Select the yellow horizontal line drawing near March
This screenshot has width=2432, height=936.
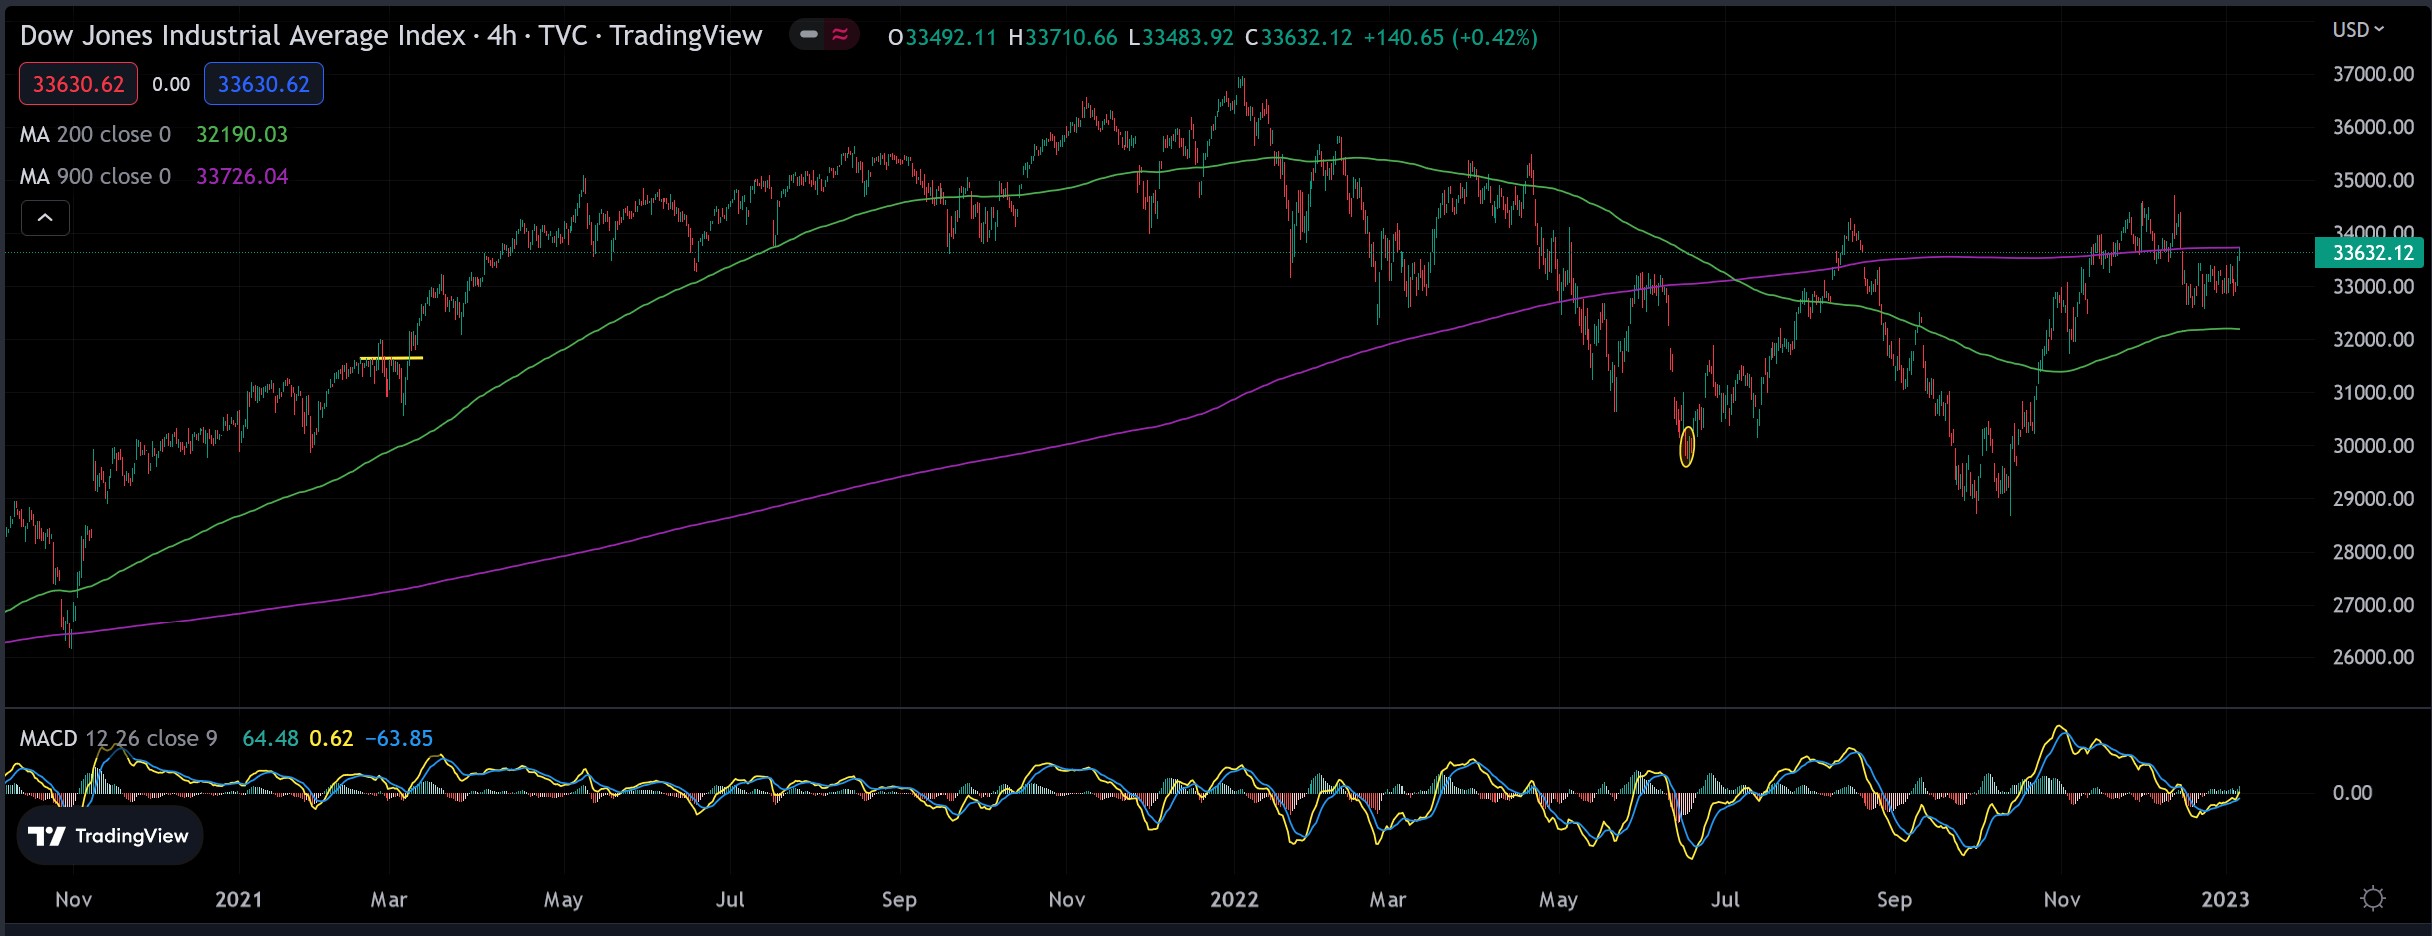click(391, 358)
